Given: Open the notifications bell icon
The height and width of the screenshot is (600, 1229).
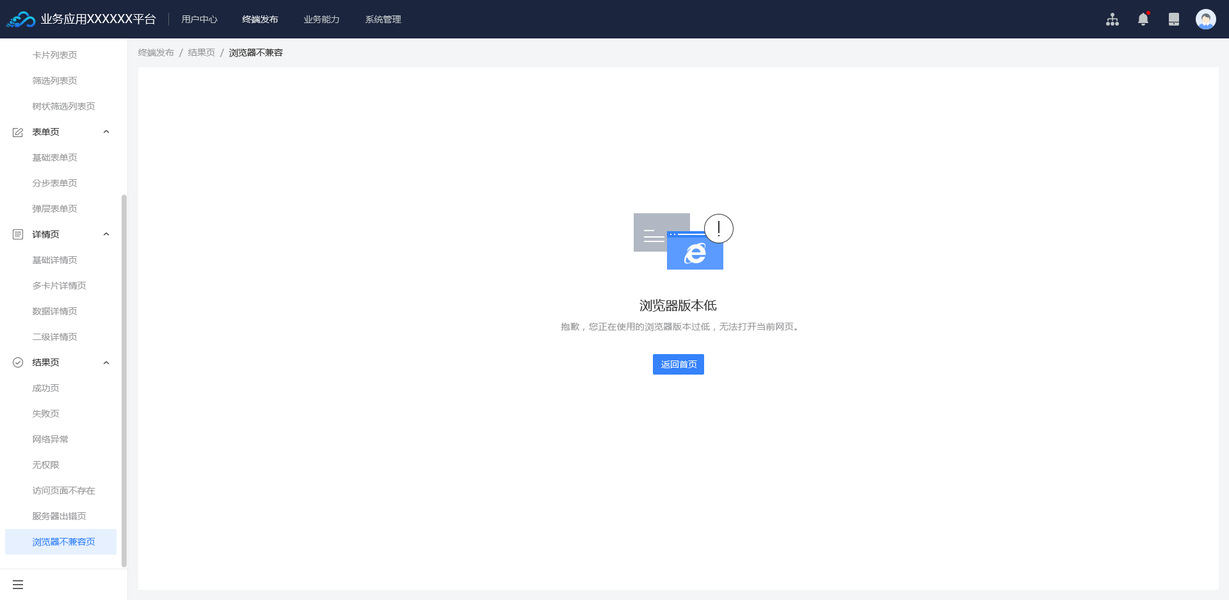Looking at the screenshot, I should click(1143, 19).
